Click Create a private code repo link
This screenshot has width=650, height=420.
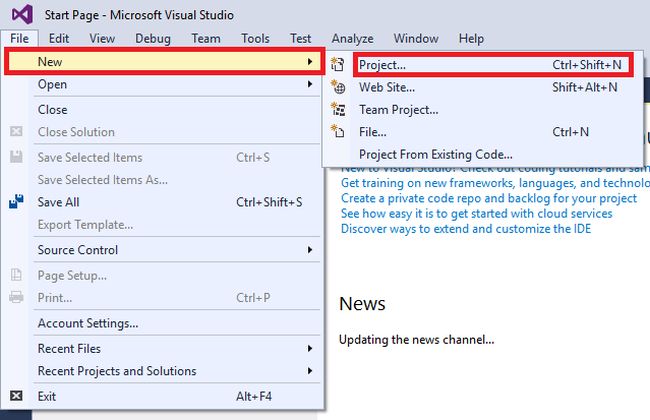[x=488, y=198]
